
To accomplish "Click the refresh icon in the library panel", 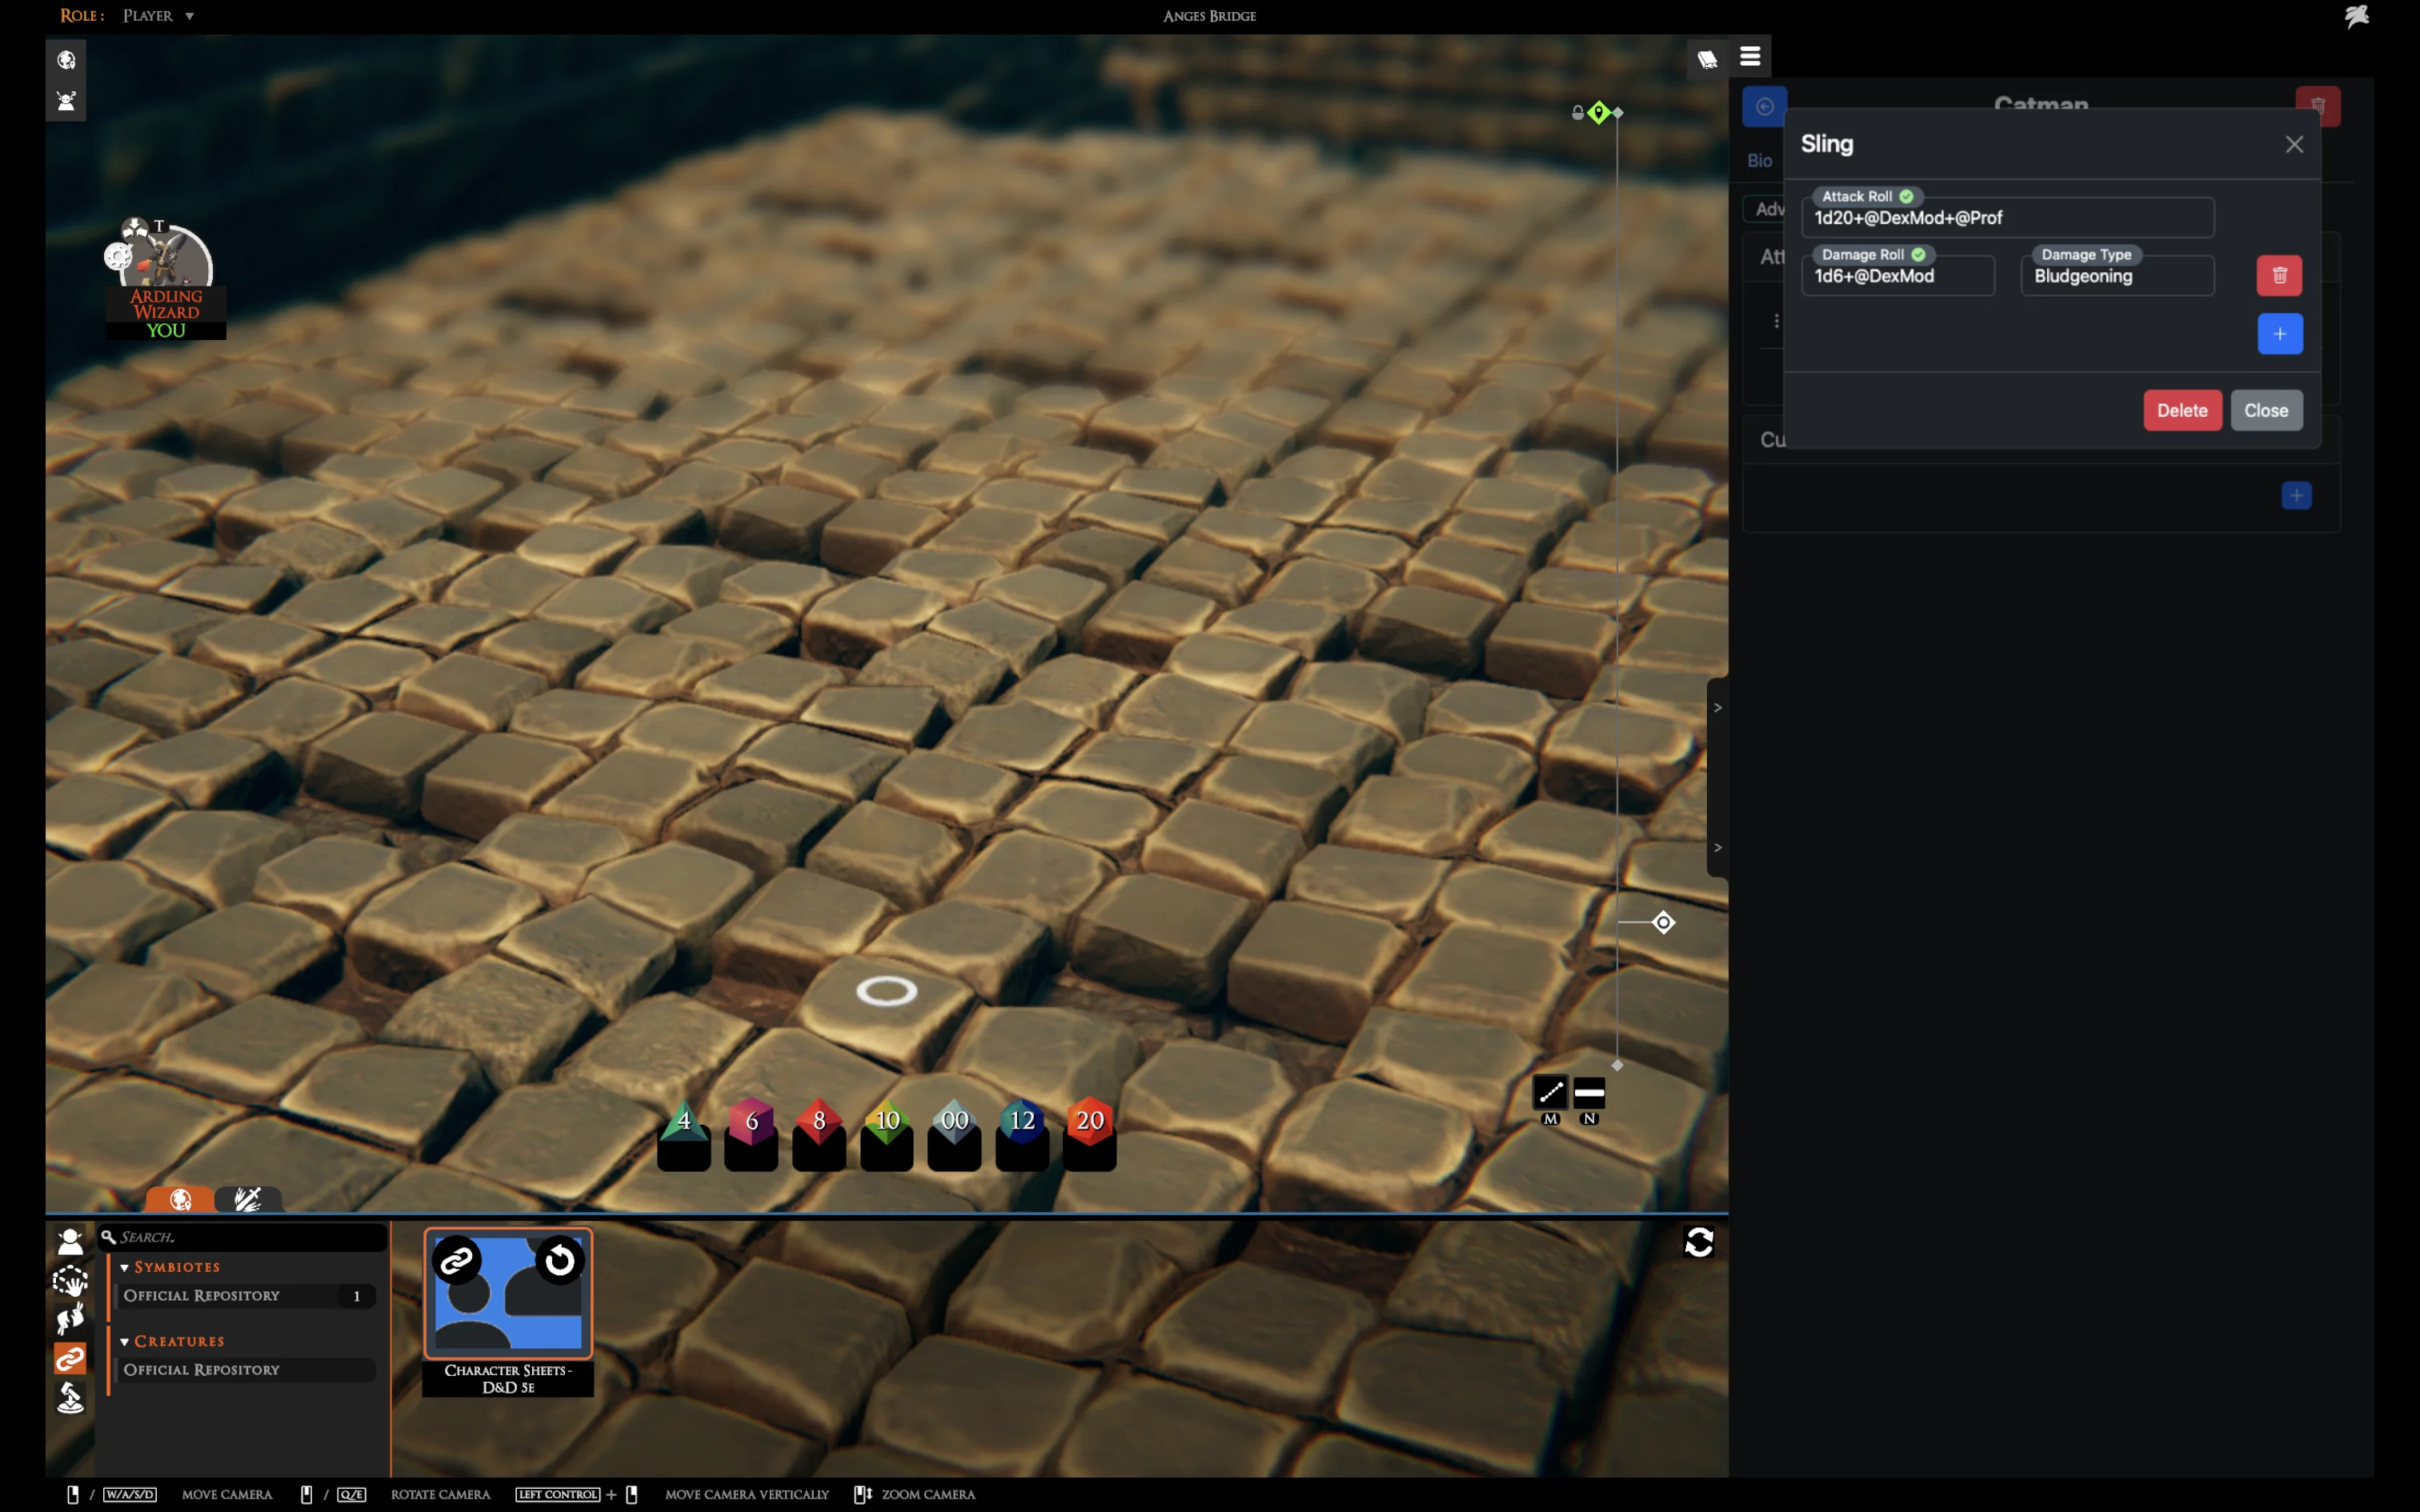I will point(1698,1243).
